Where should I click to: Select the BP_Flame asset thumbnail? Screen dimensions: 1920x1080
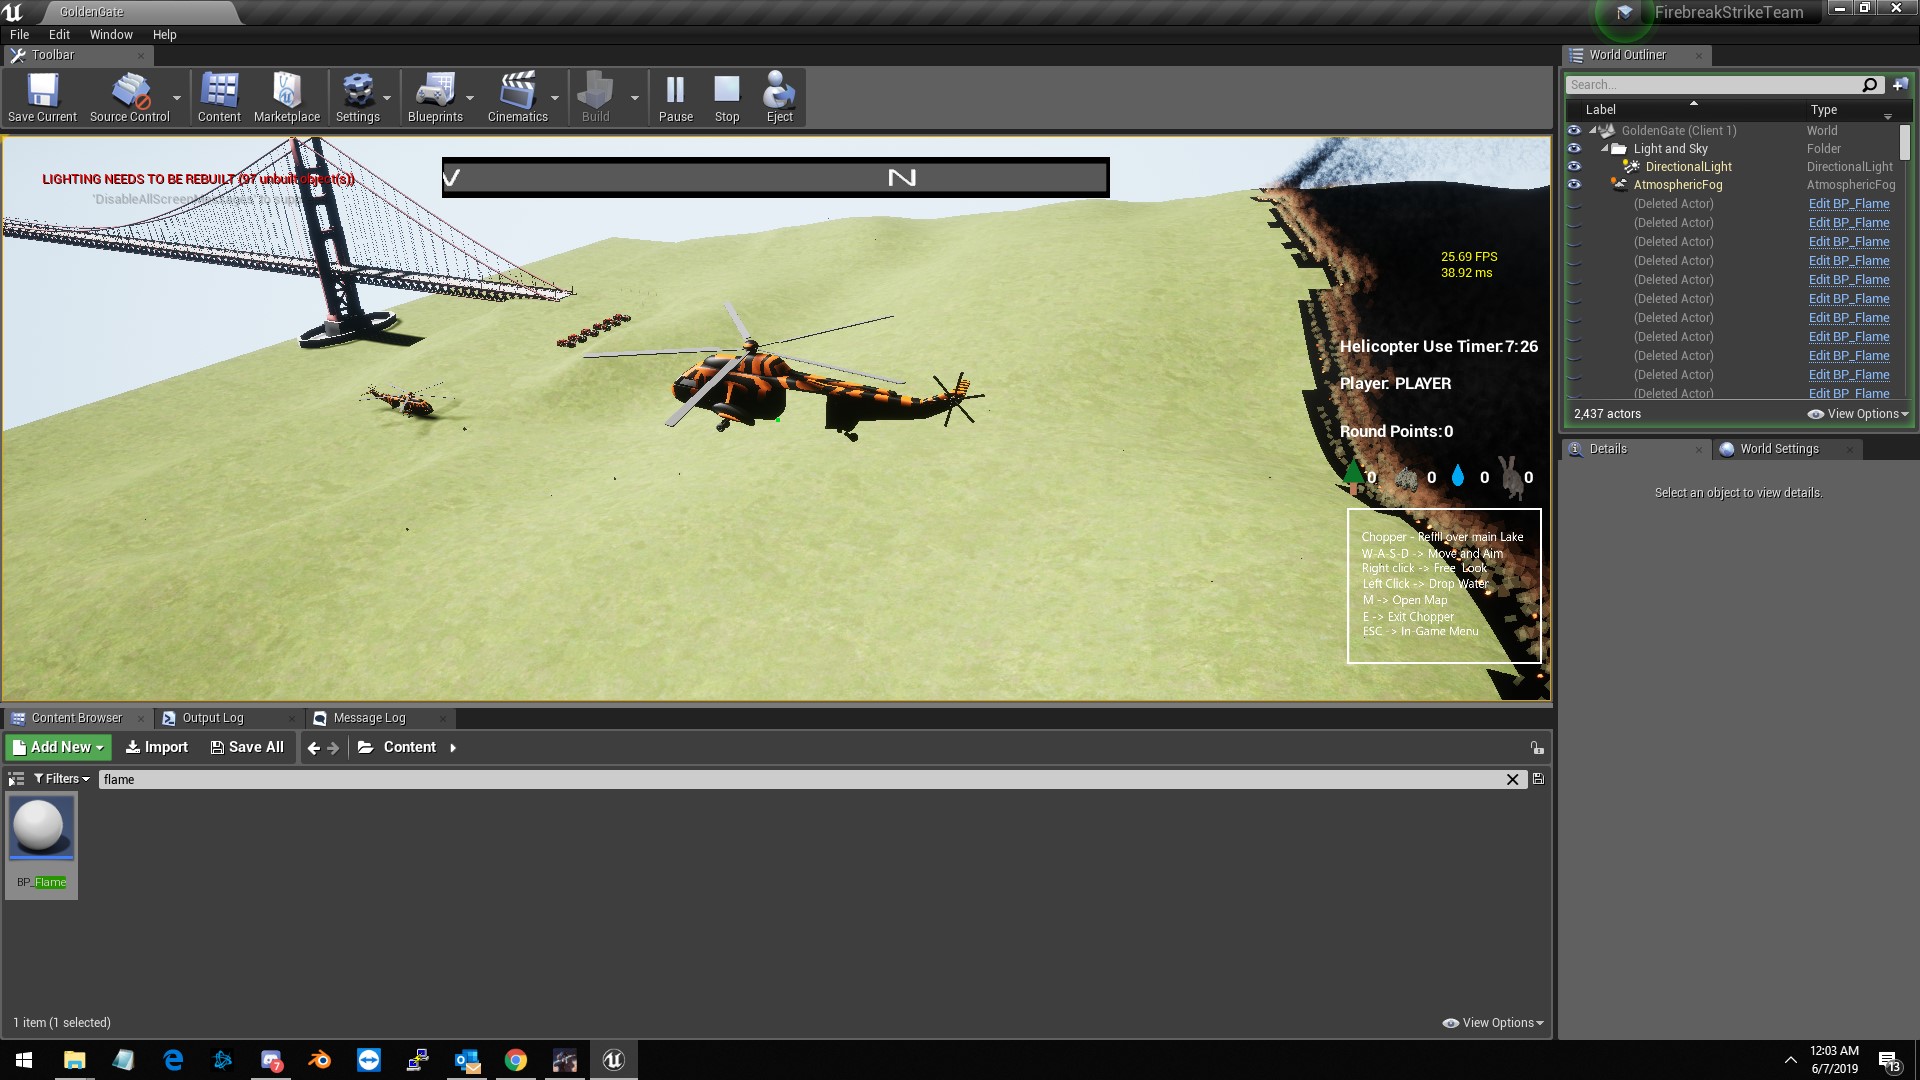[42, 828]
